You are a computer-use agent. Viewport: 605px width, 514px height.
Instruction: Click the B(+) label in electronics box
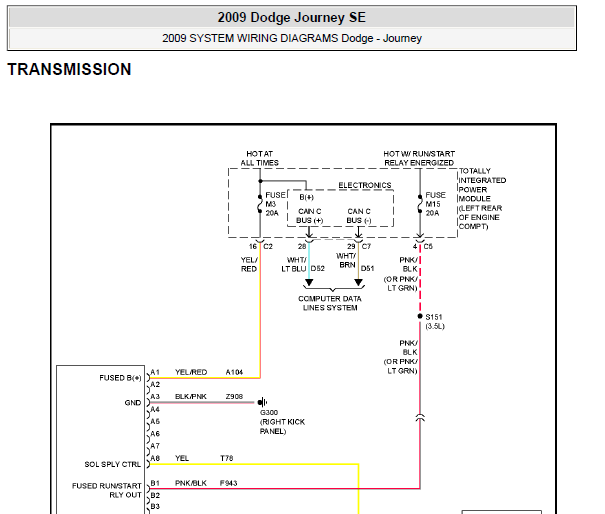coord(306,197)
